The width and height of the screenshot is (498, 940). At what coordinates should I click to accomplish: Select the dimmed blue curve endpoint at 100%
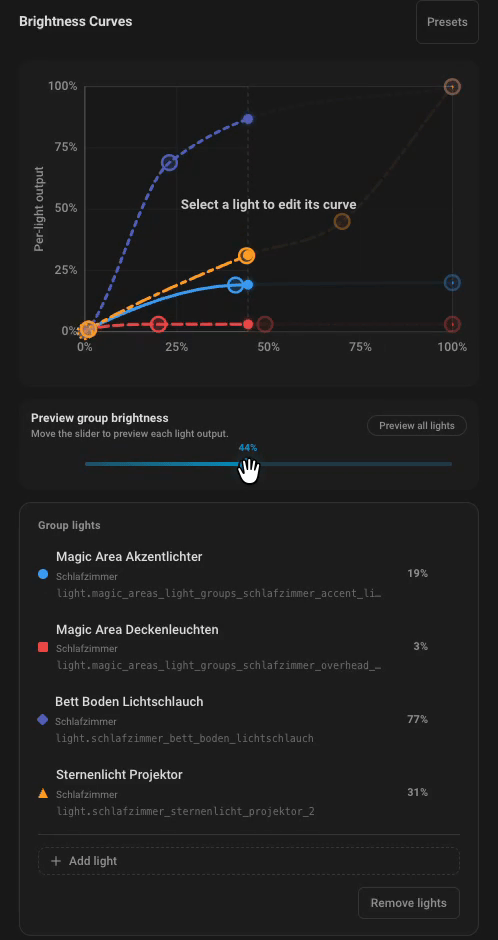452,282
